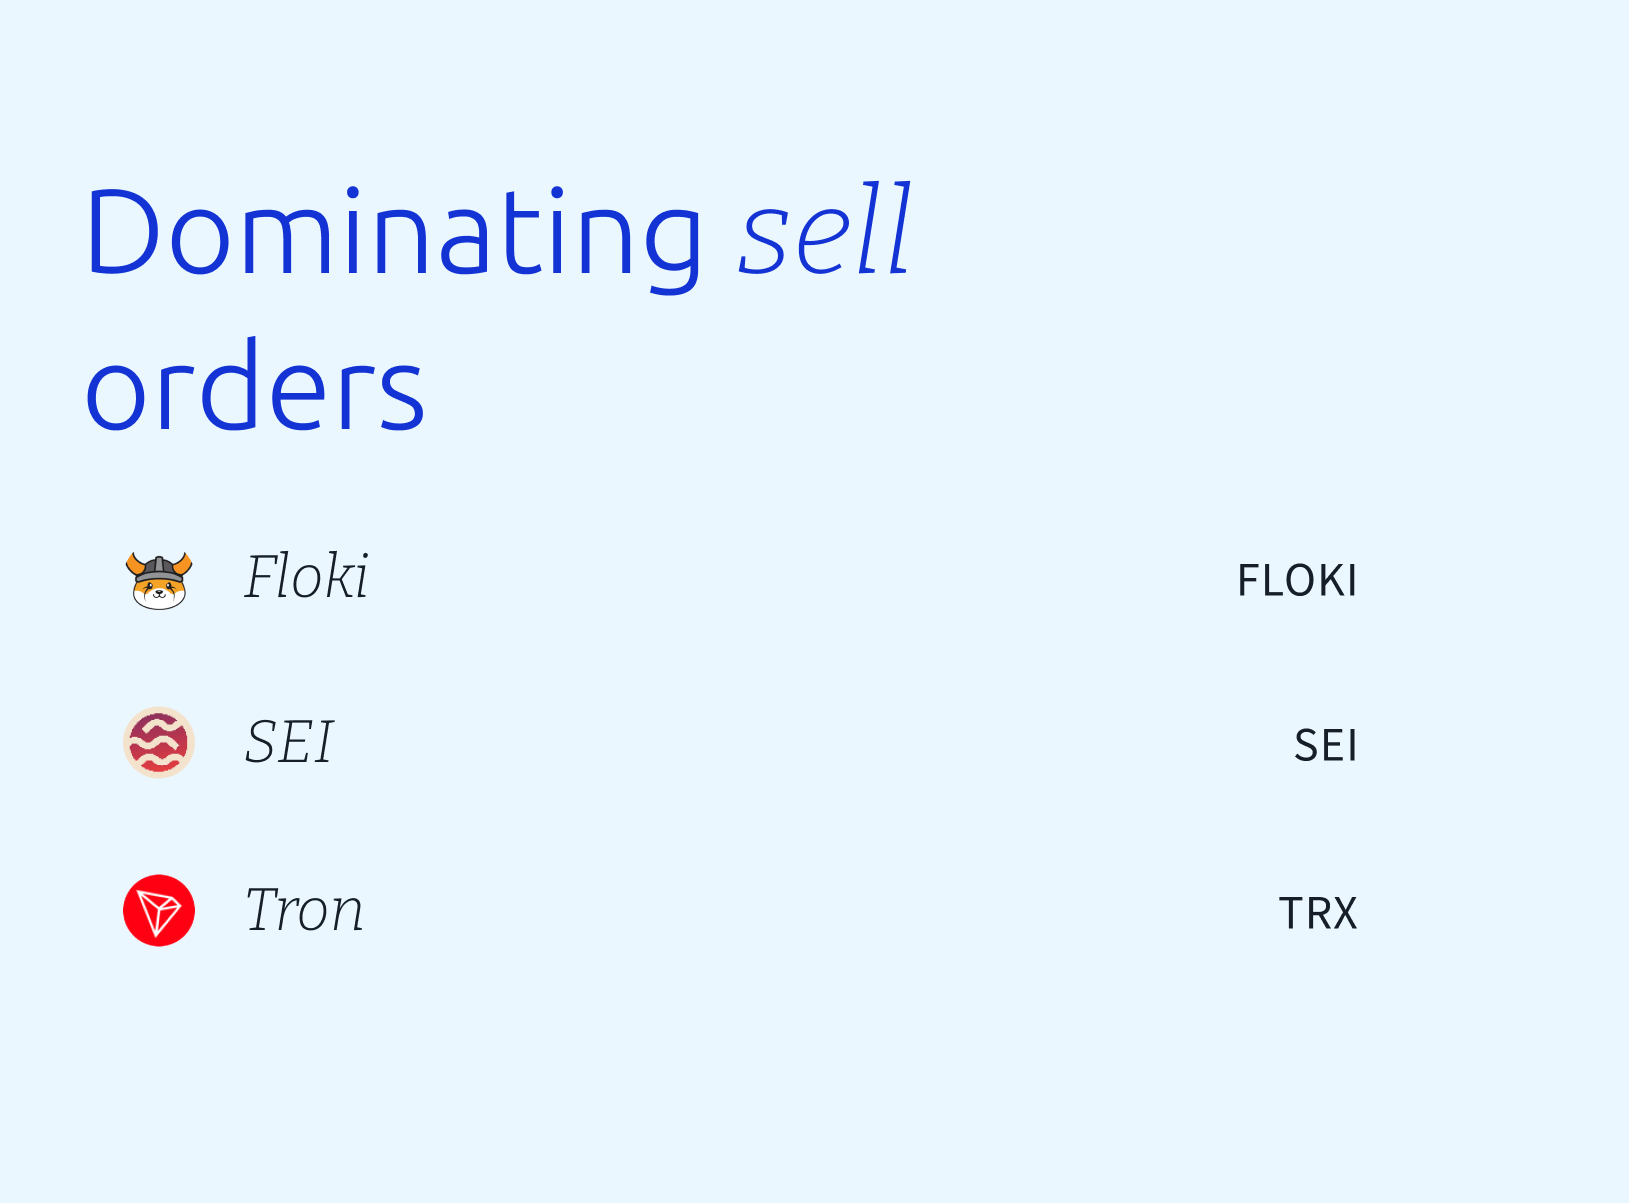The width and height of the screenshot is (1629, 1203).
Task: Click the word Dominating in the heading
Action: click(395, 234)
